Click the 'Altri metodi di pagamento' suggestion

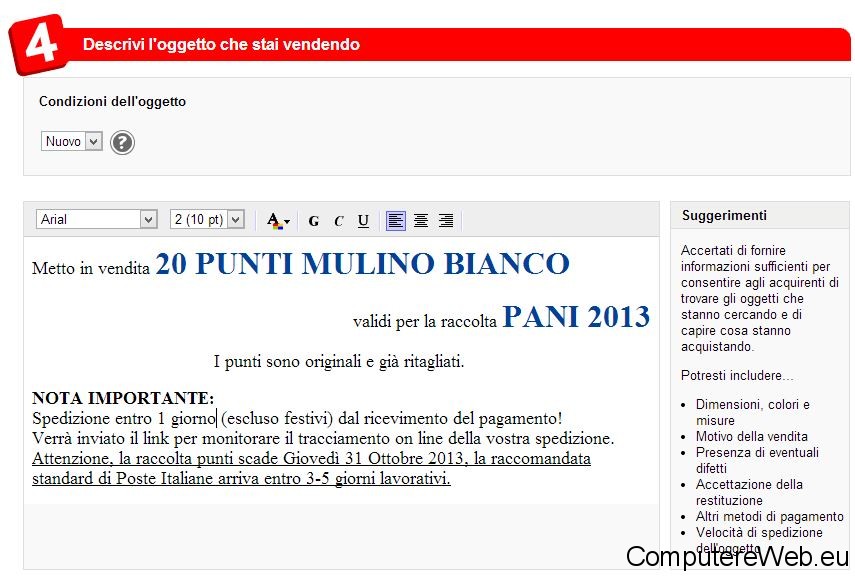click(x=769, y=517)
